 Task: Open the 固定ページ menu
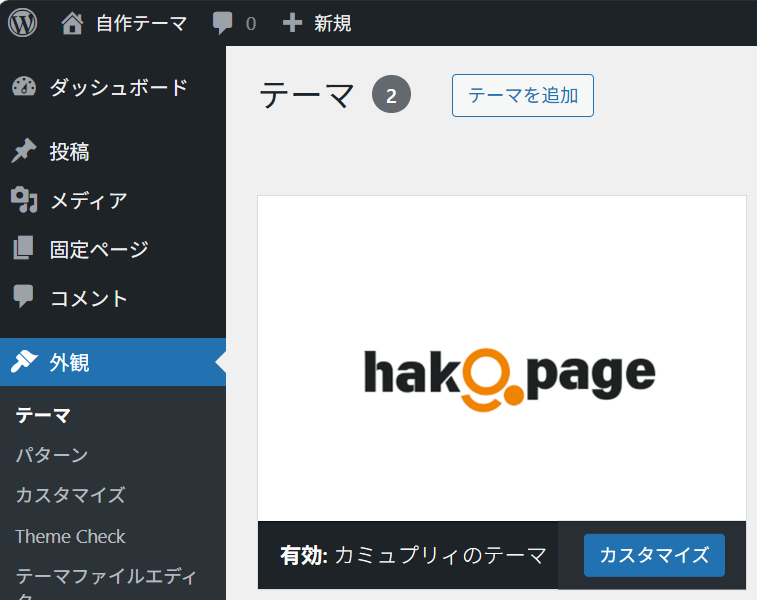(99, 249)
